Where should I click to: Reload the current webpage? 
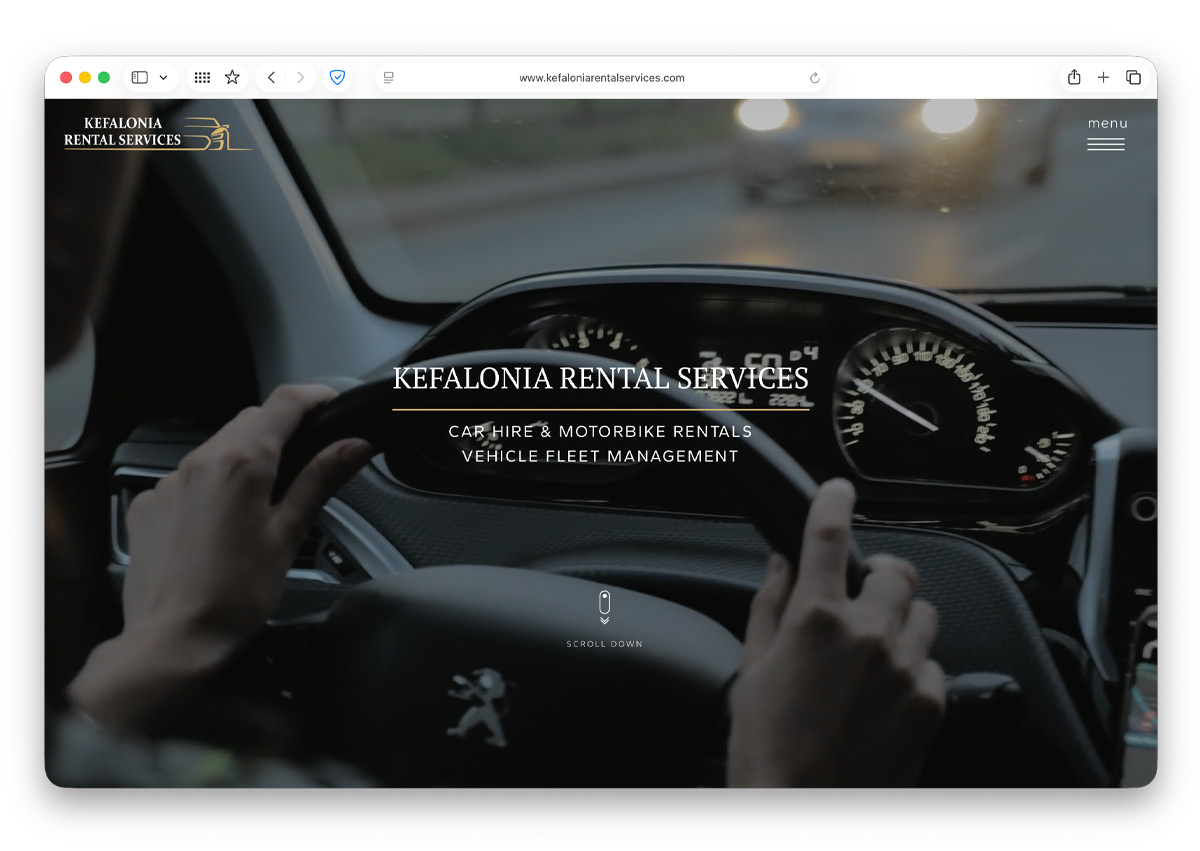tap(814, 77)
